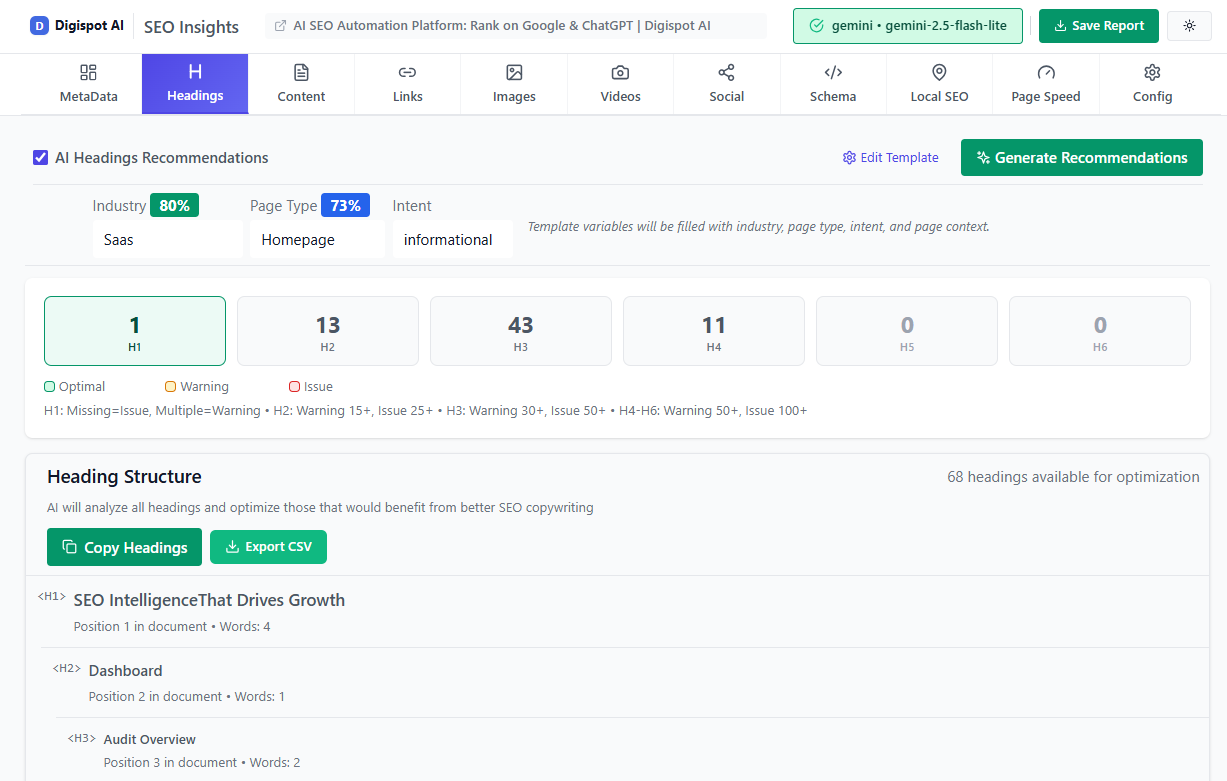The height and width of the screenshot is (781, 1227).
Task: Select the Headings tab
Action: click(195, 84)
